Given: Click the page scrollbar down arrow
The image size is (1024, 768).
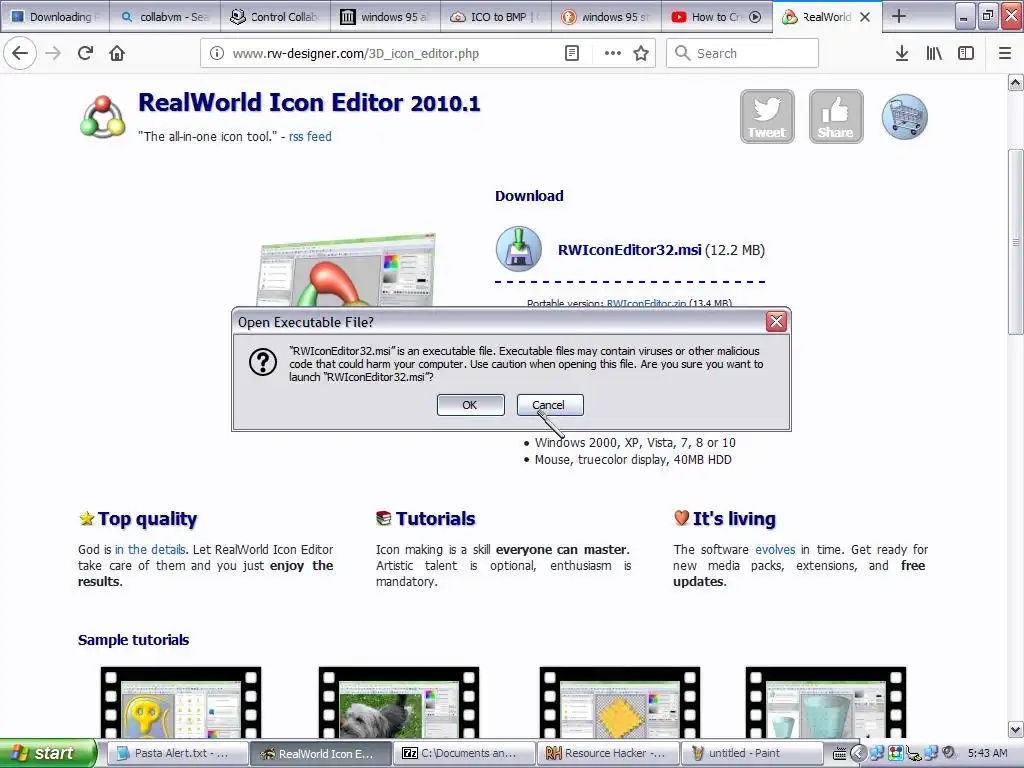Looking at the screenshot, I should click(x=1016, y=729).
